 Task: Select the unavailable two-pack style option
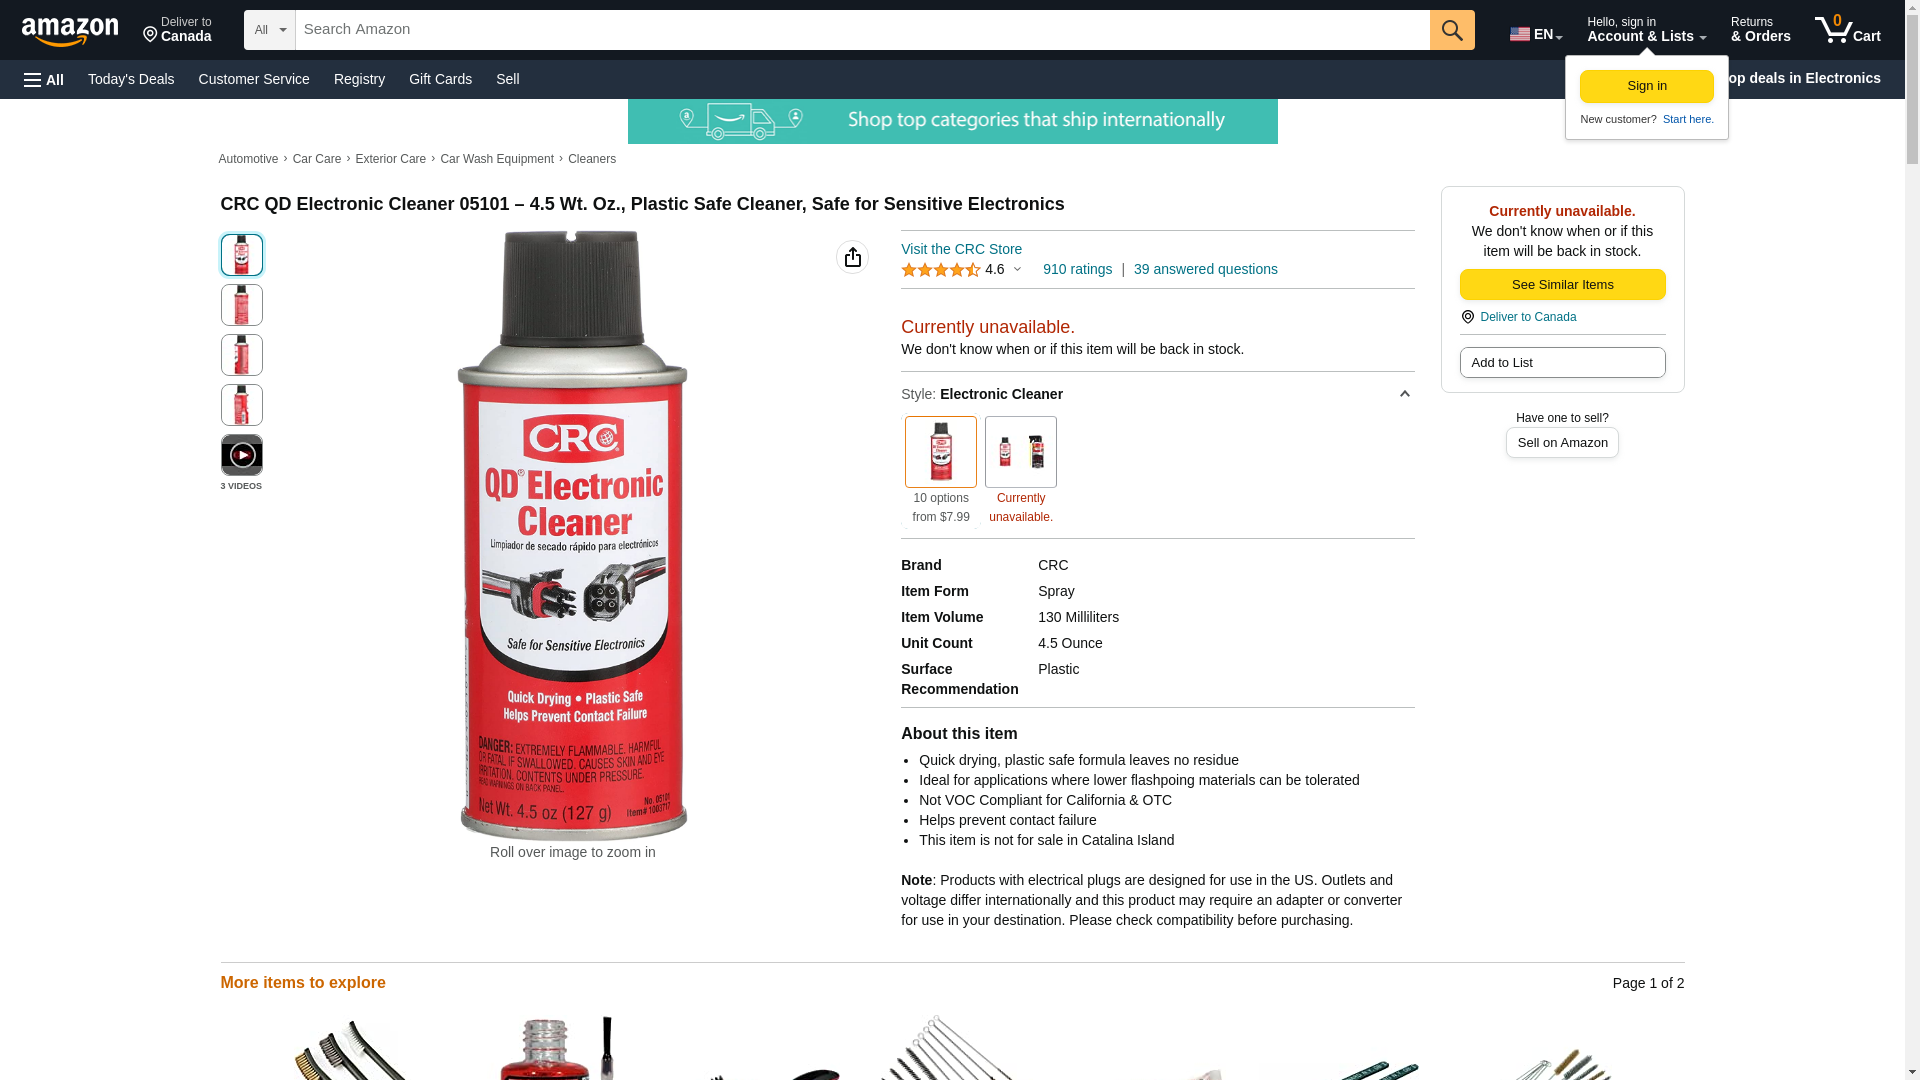1021,452
